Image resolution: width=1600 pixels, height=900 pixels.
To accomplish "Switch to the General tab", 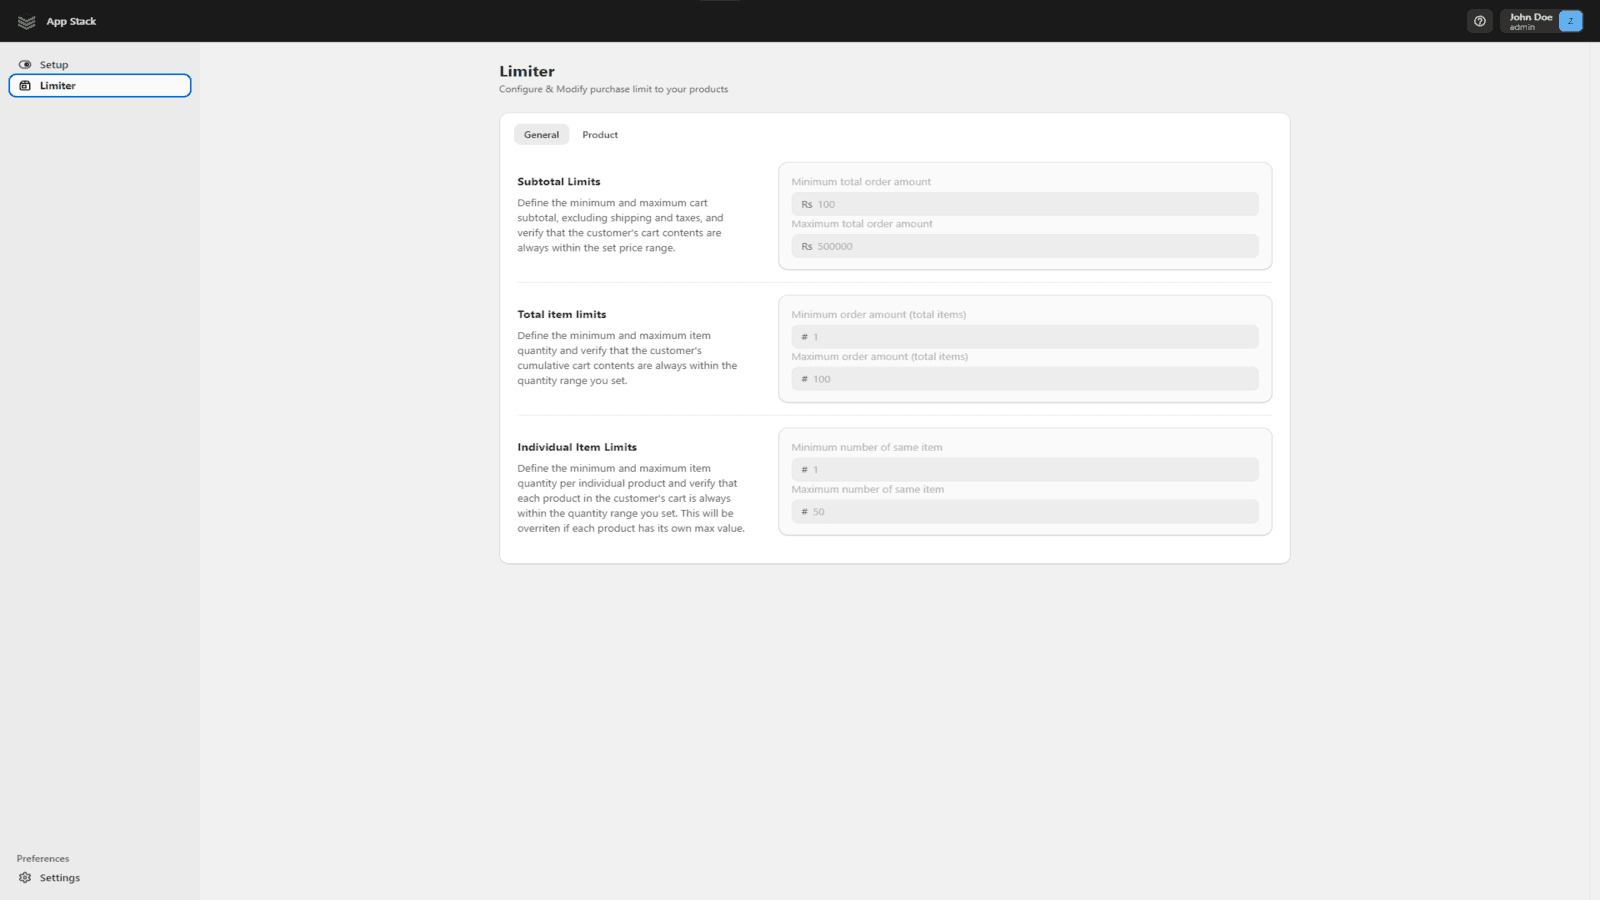I will (x=541, y=135).
